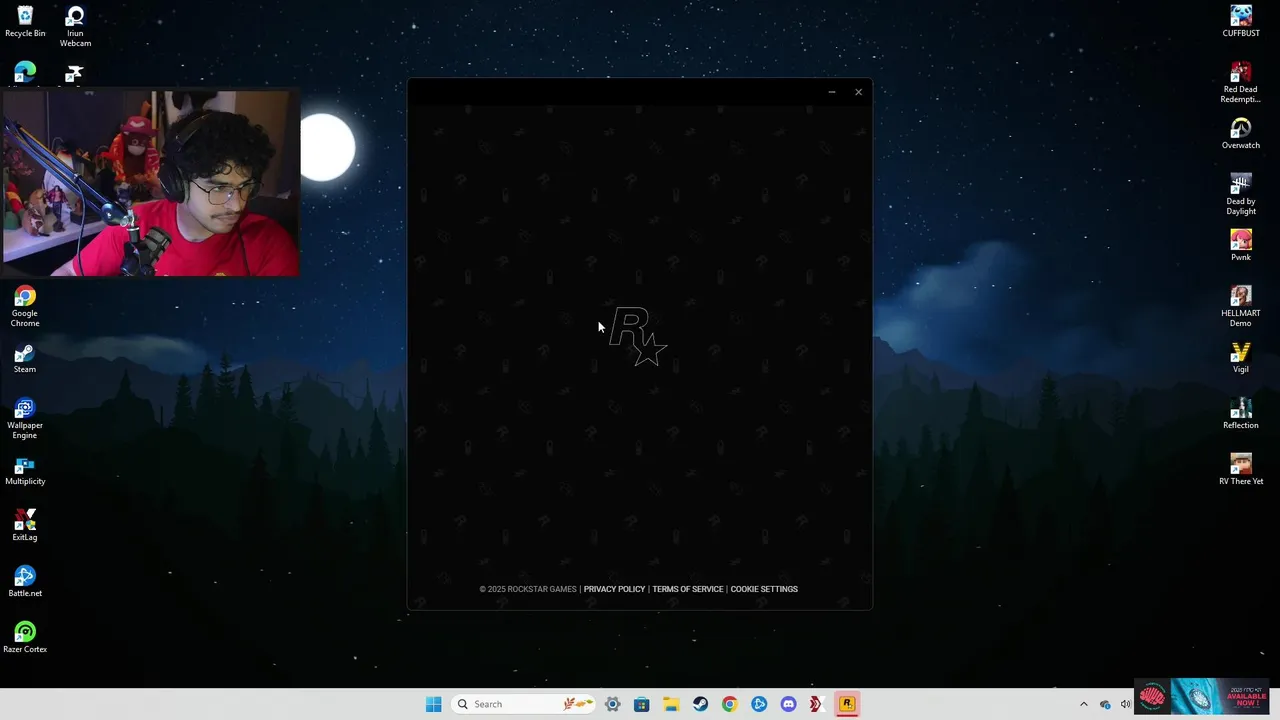Select the CUFFBUST desktop icon
The width and height of the screenshot is (1280, 720).
[1241, 22]
